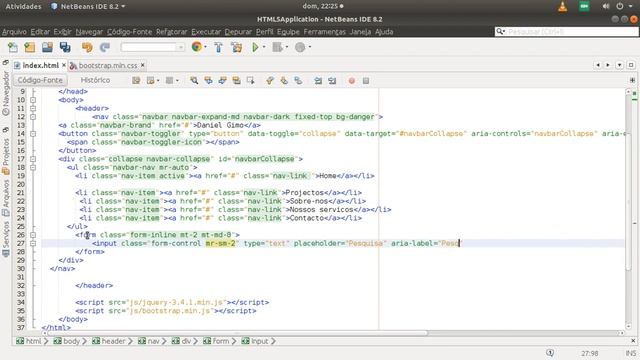Click the Profile Project round icon
The image size is (640, 360).
pyautogui.click(x=300, y=47)
